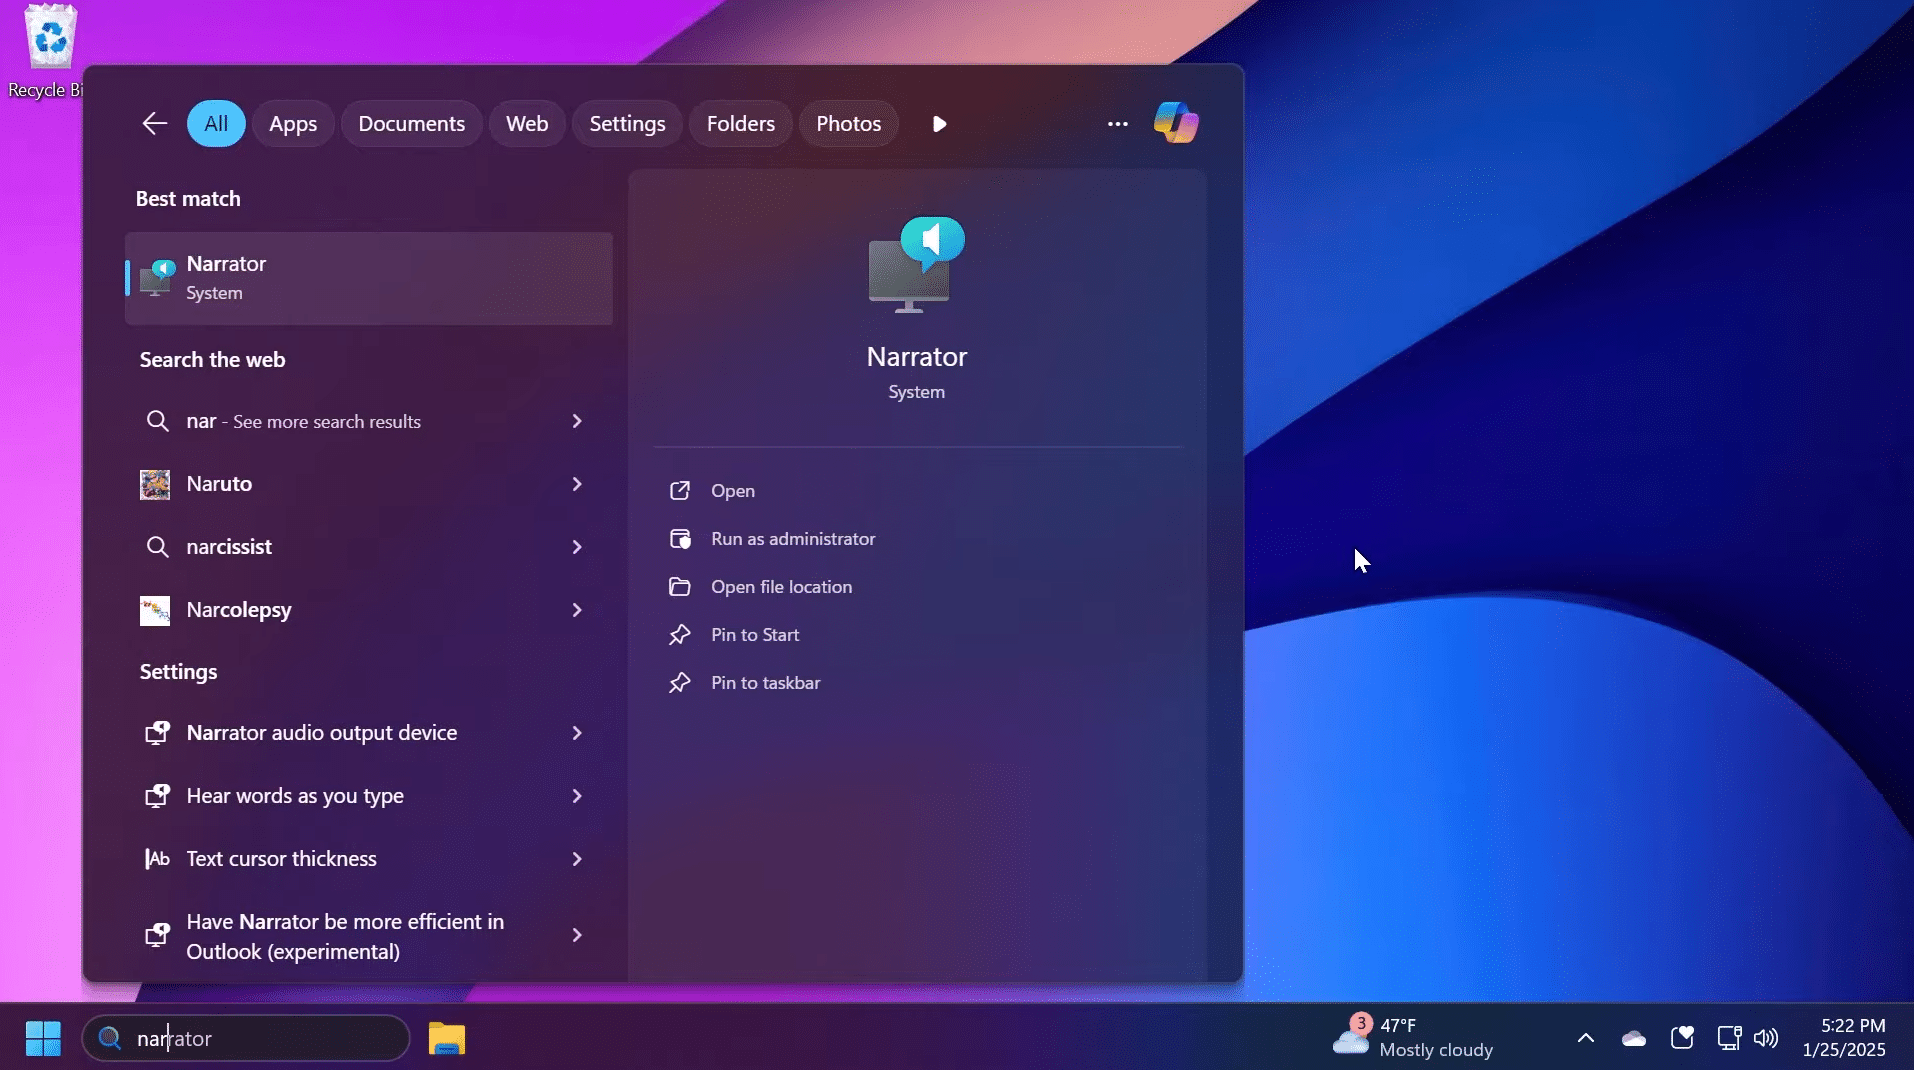This screenshot has height=1070, width=1914.
Task: Click the large Narrator app icon in preview
Action: coord(917,265)
